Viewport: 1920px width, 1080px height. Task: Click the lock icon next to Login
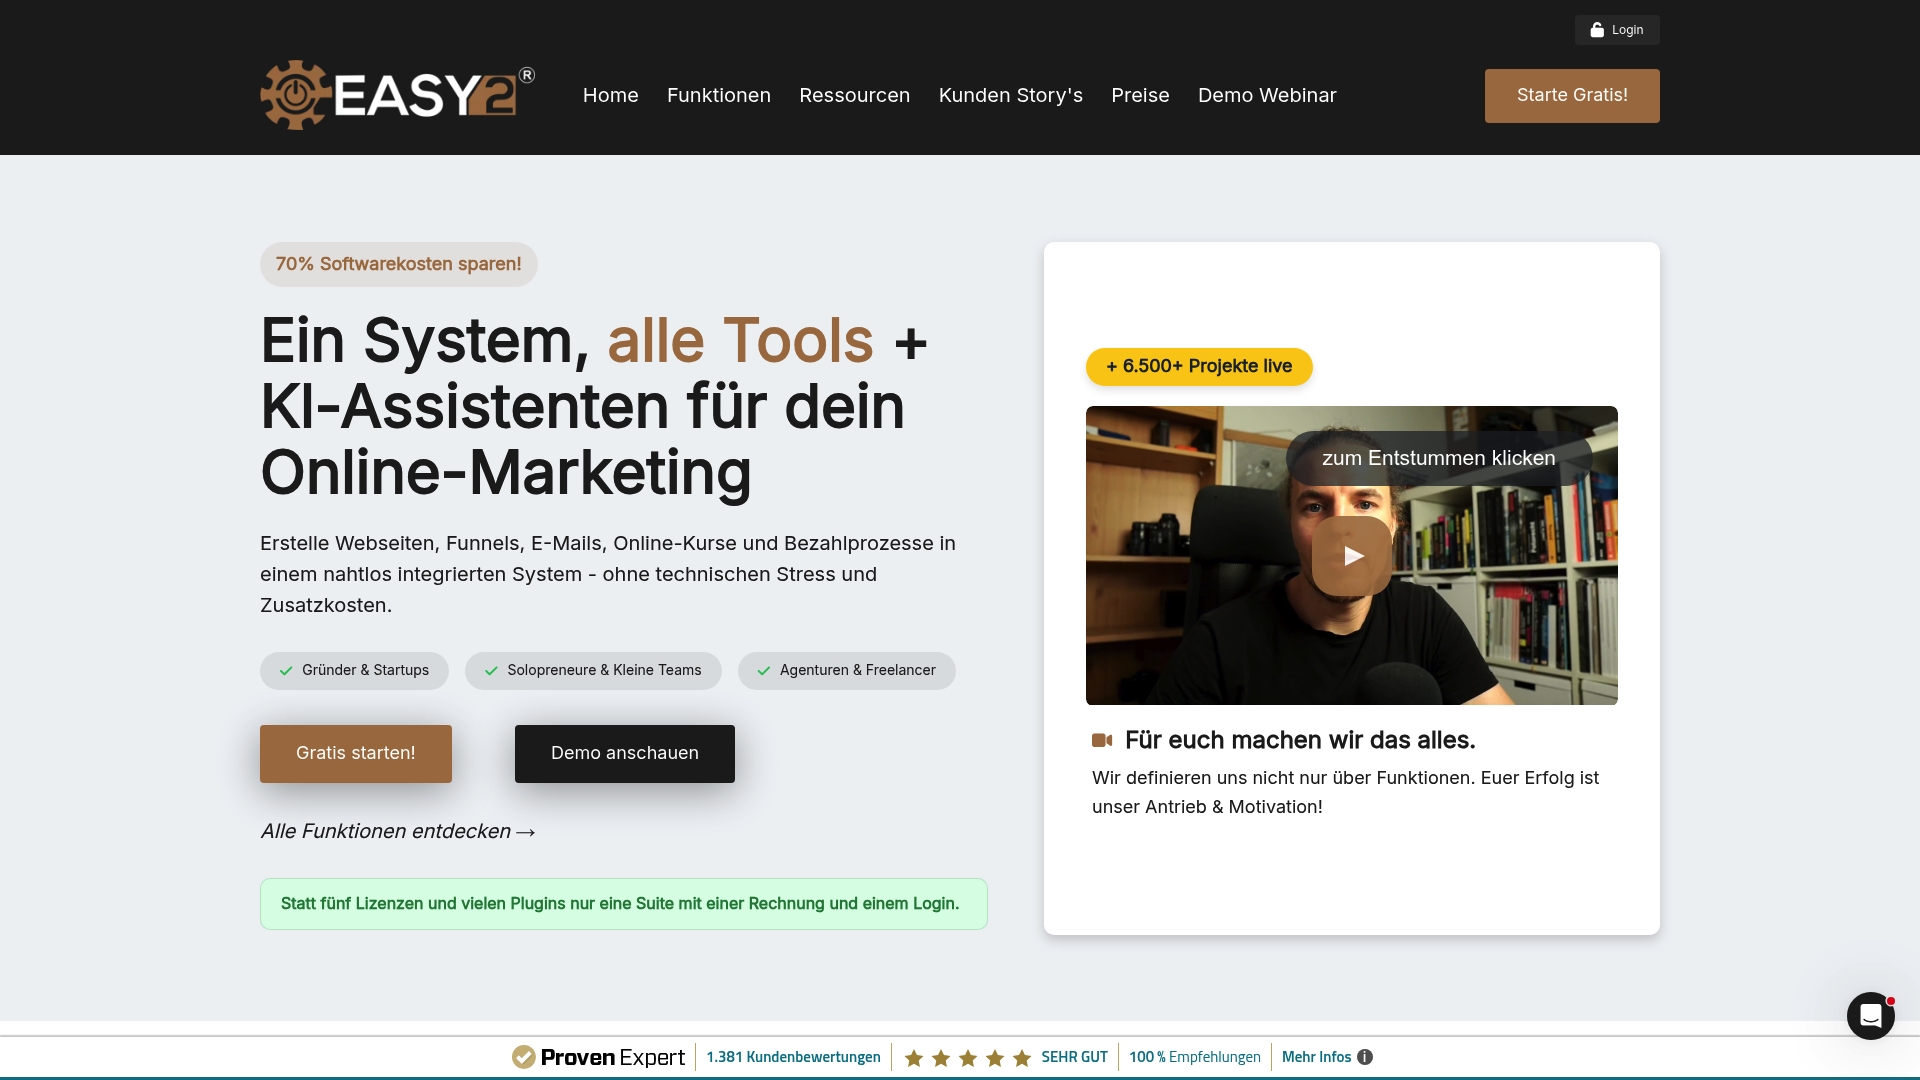[x=1597, y=29]
